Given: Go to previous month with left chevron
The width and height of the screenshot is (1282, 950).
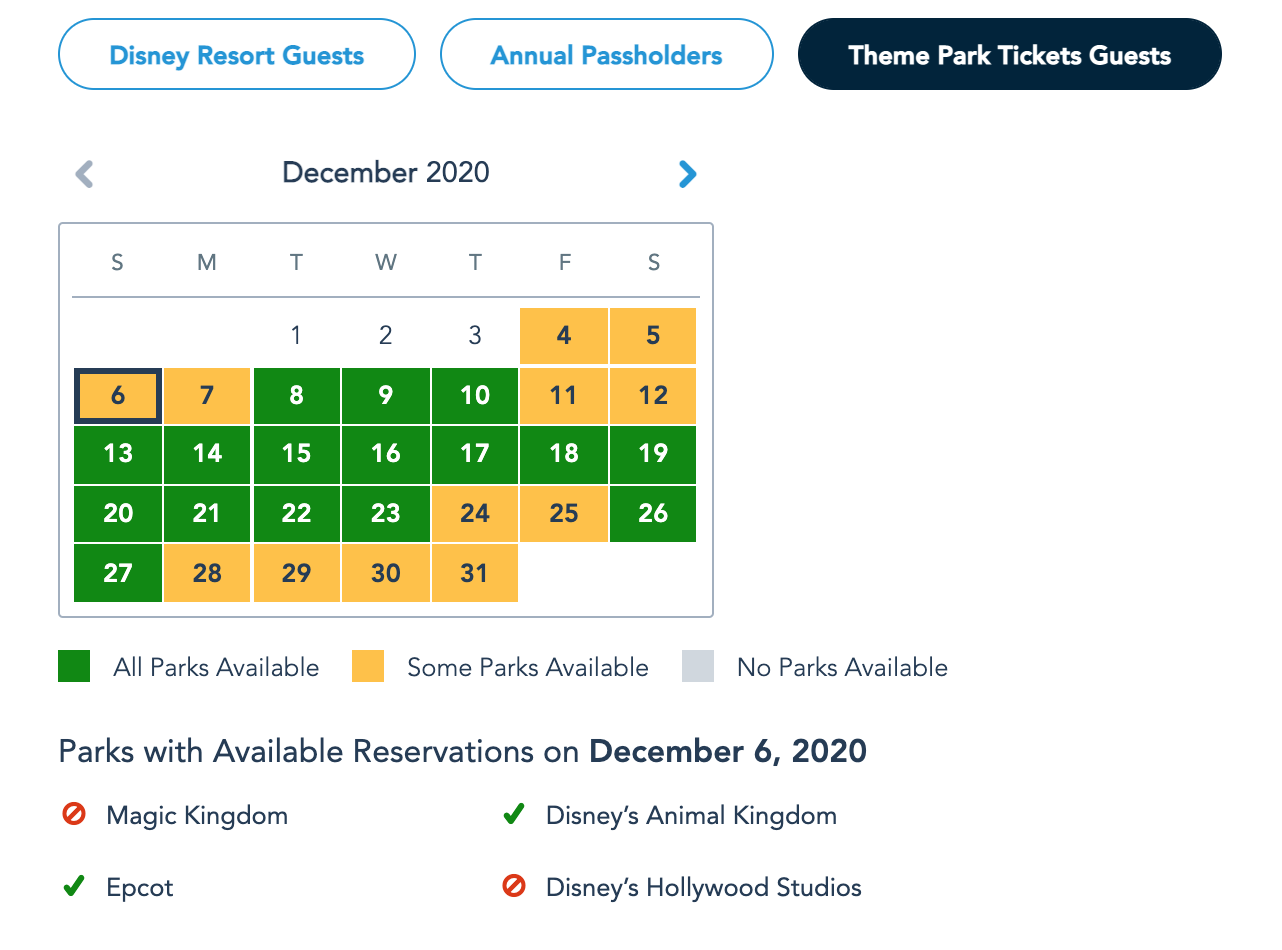Looking at the screenshot, I should coord(85,174).
